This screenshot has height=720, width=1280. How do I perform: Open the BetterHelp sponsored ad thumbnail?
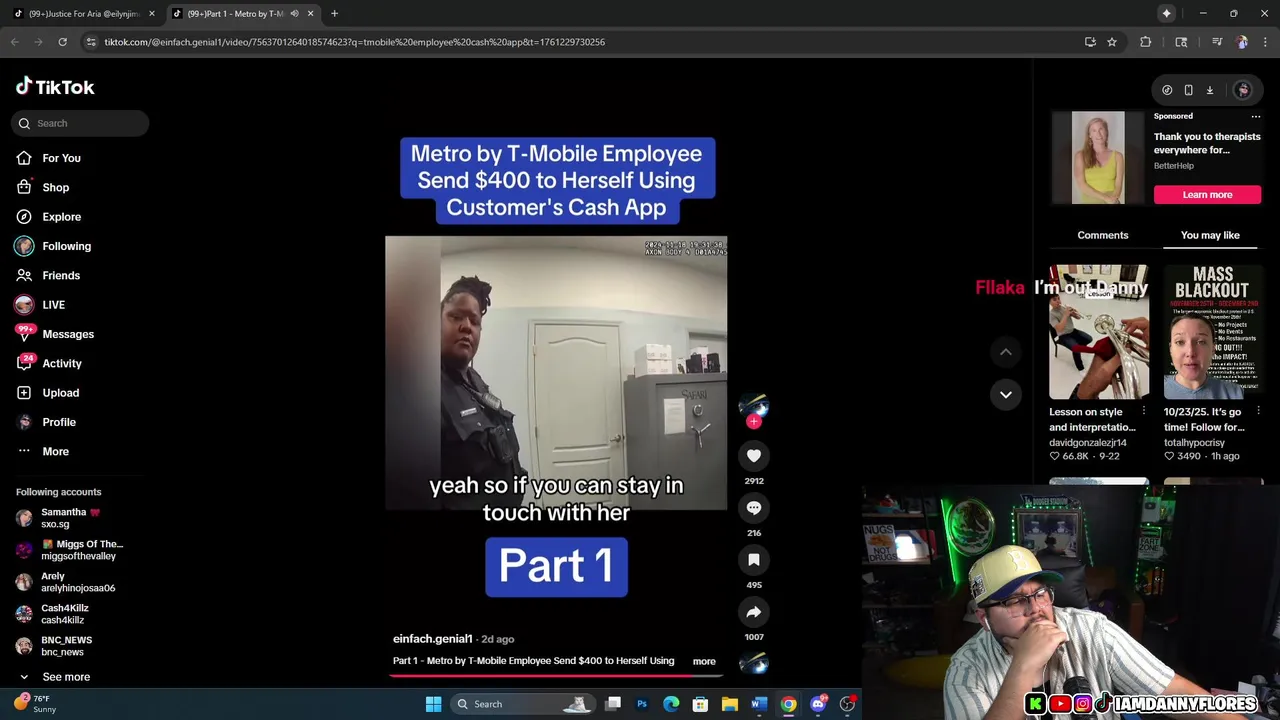pyautogui.click(x=1098, y=158)
